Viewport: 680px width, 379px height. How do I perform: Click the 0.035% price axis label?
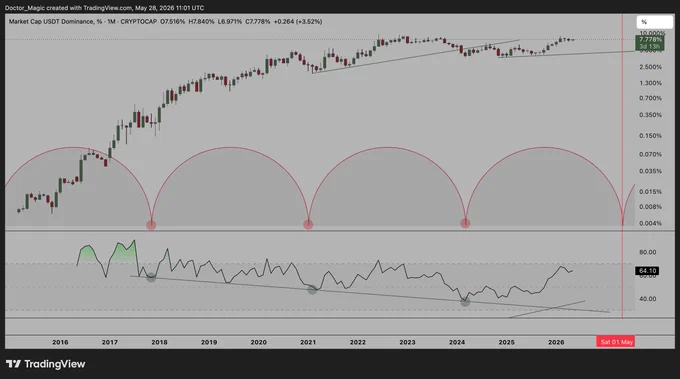[x=651, y=171]
